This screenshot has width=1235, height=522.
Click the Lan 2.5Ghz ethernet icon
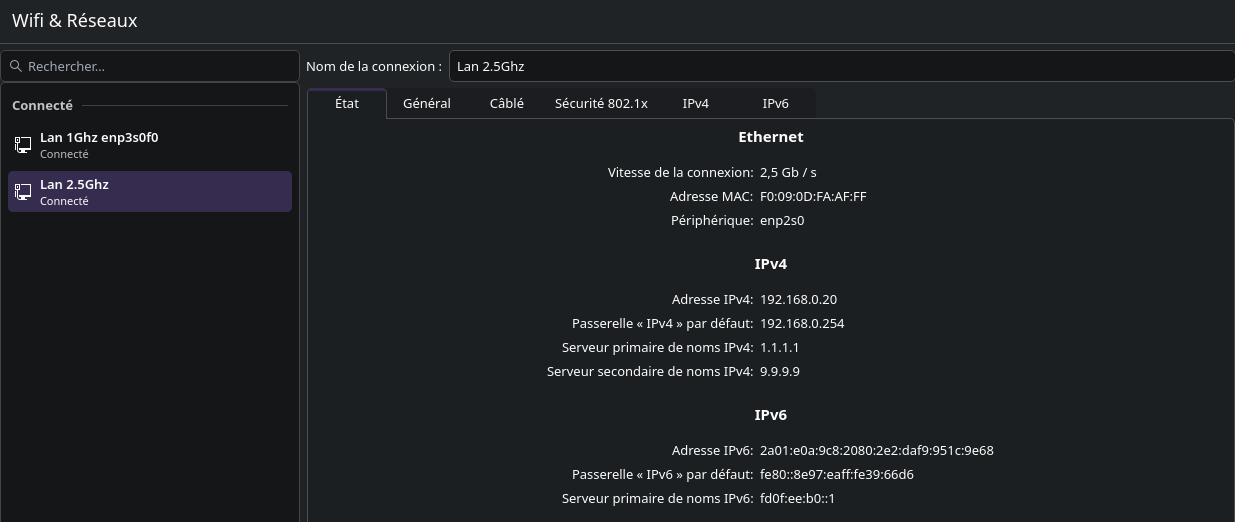(x=23, y=192)
